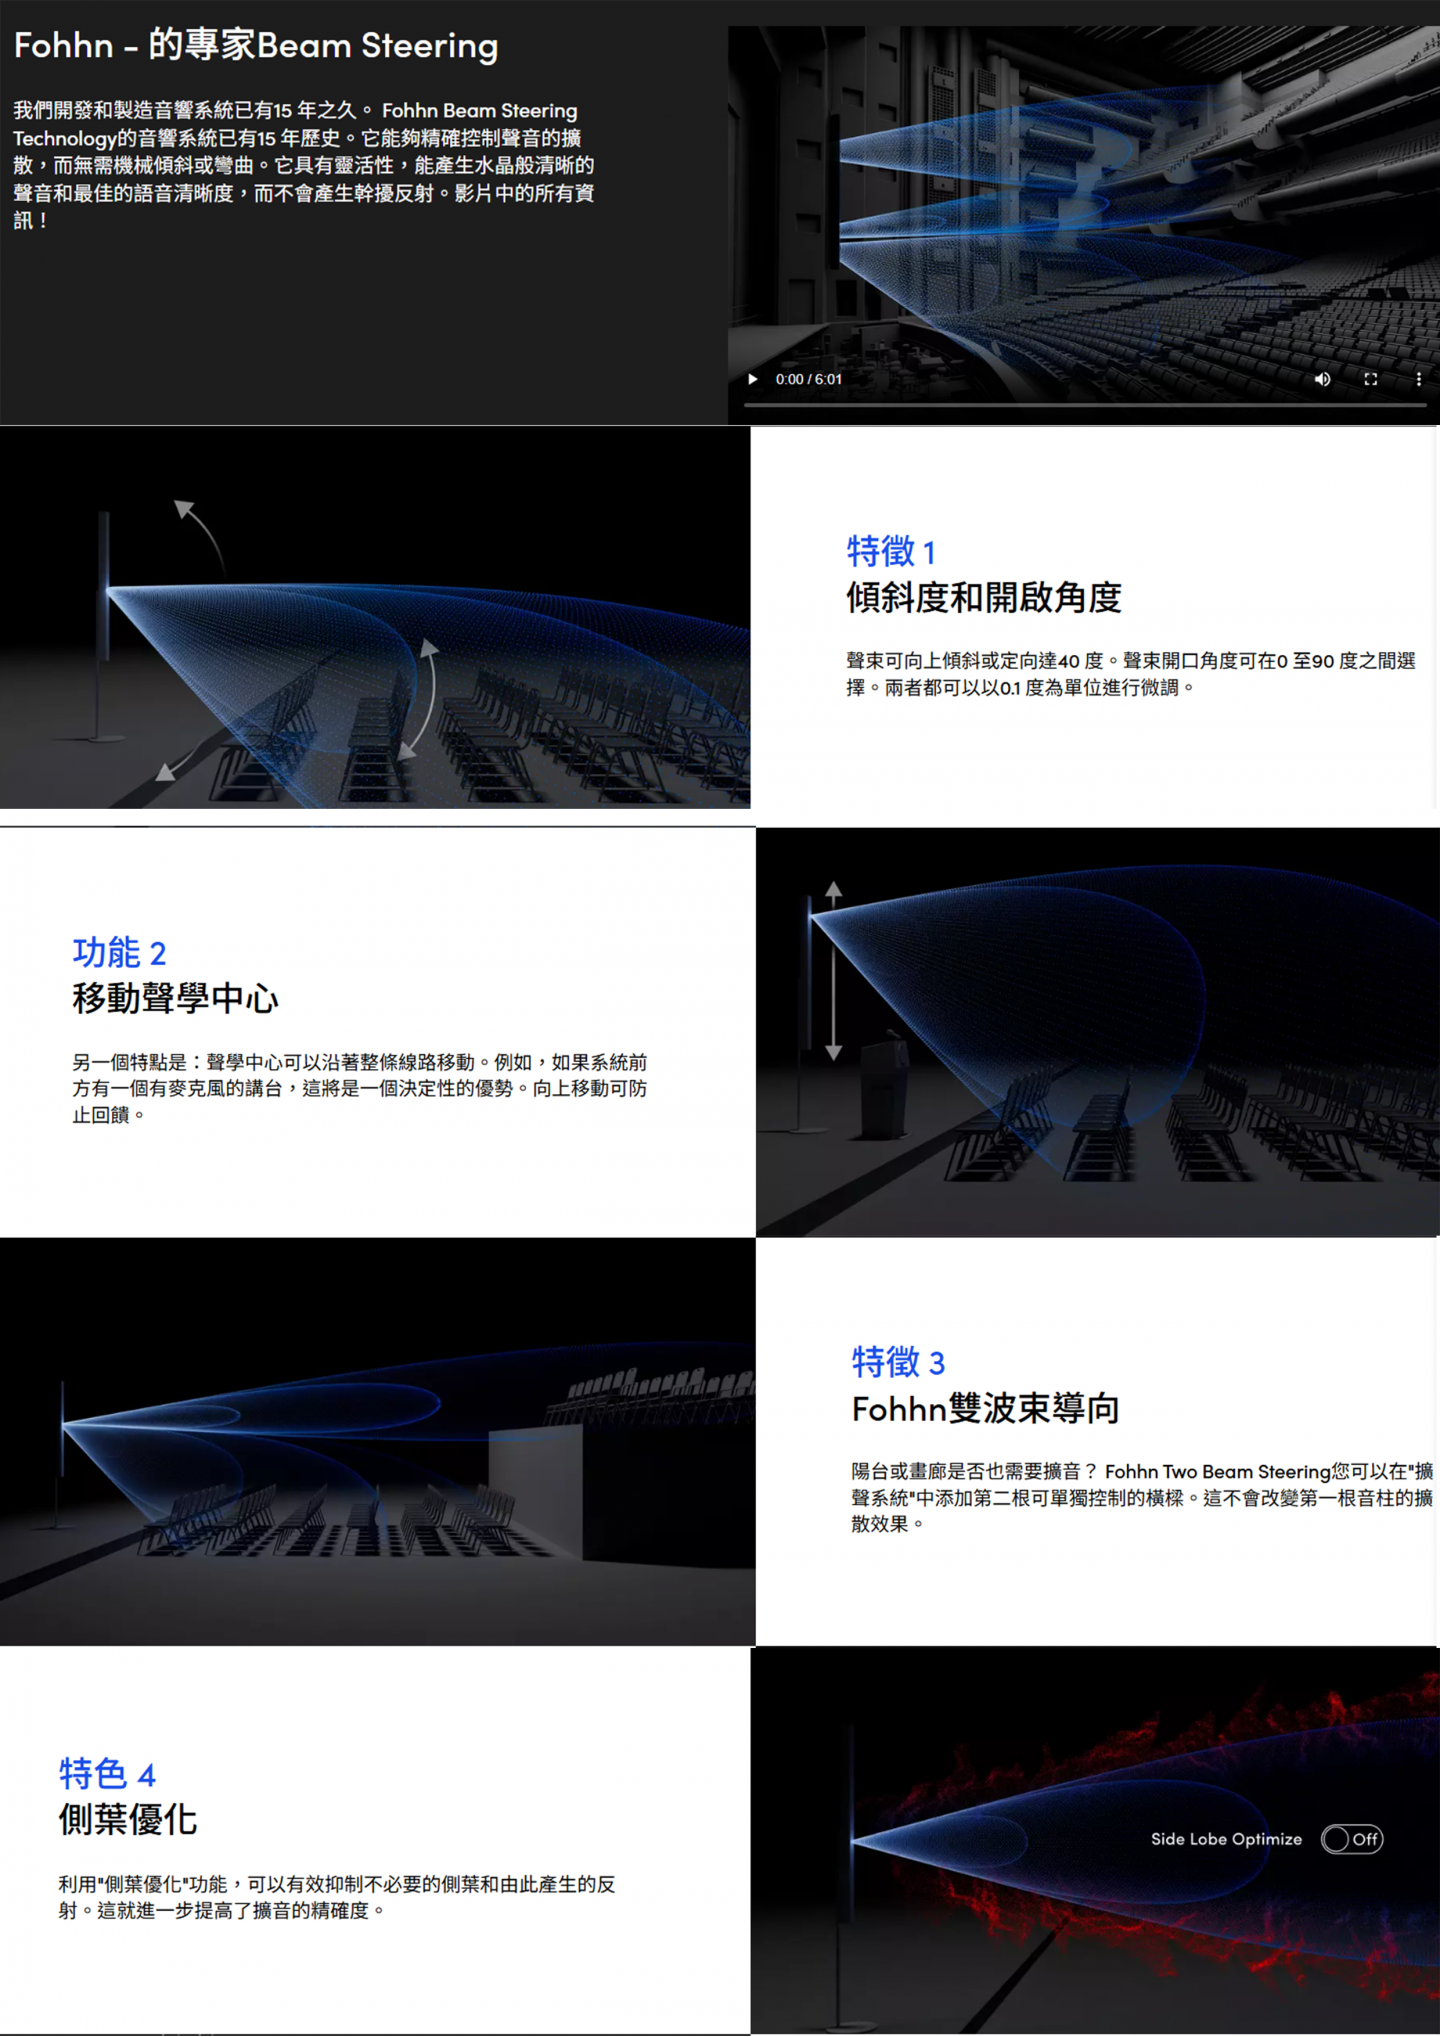Open the video's three-dot options menu
Viewport: 1440px width, 2037px height.
click(x=1418, y=379)
